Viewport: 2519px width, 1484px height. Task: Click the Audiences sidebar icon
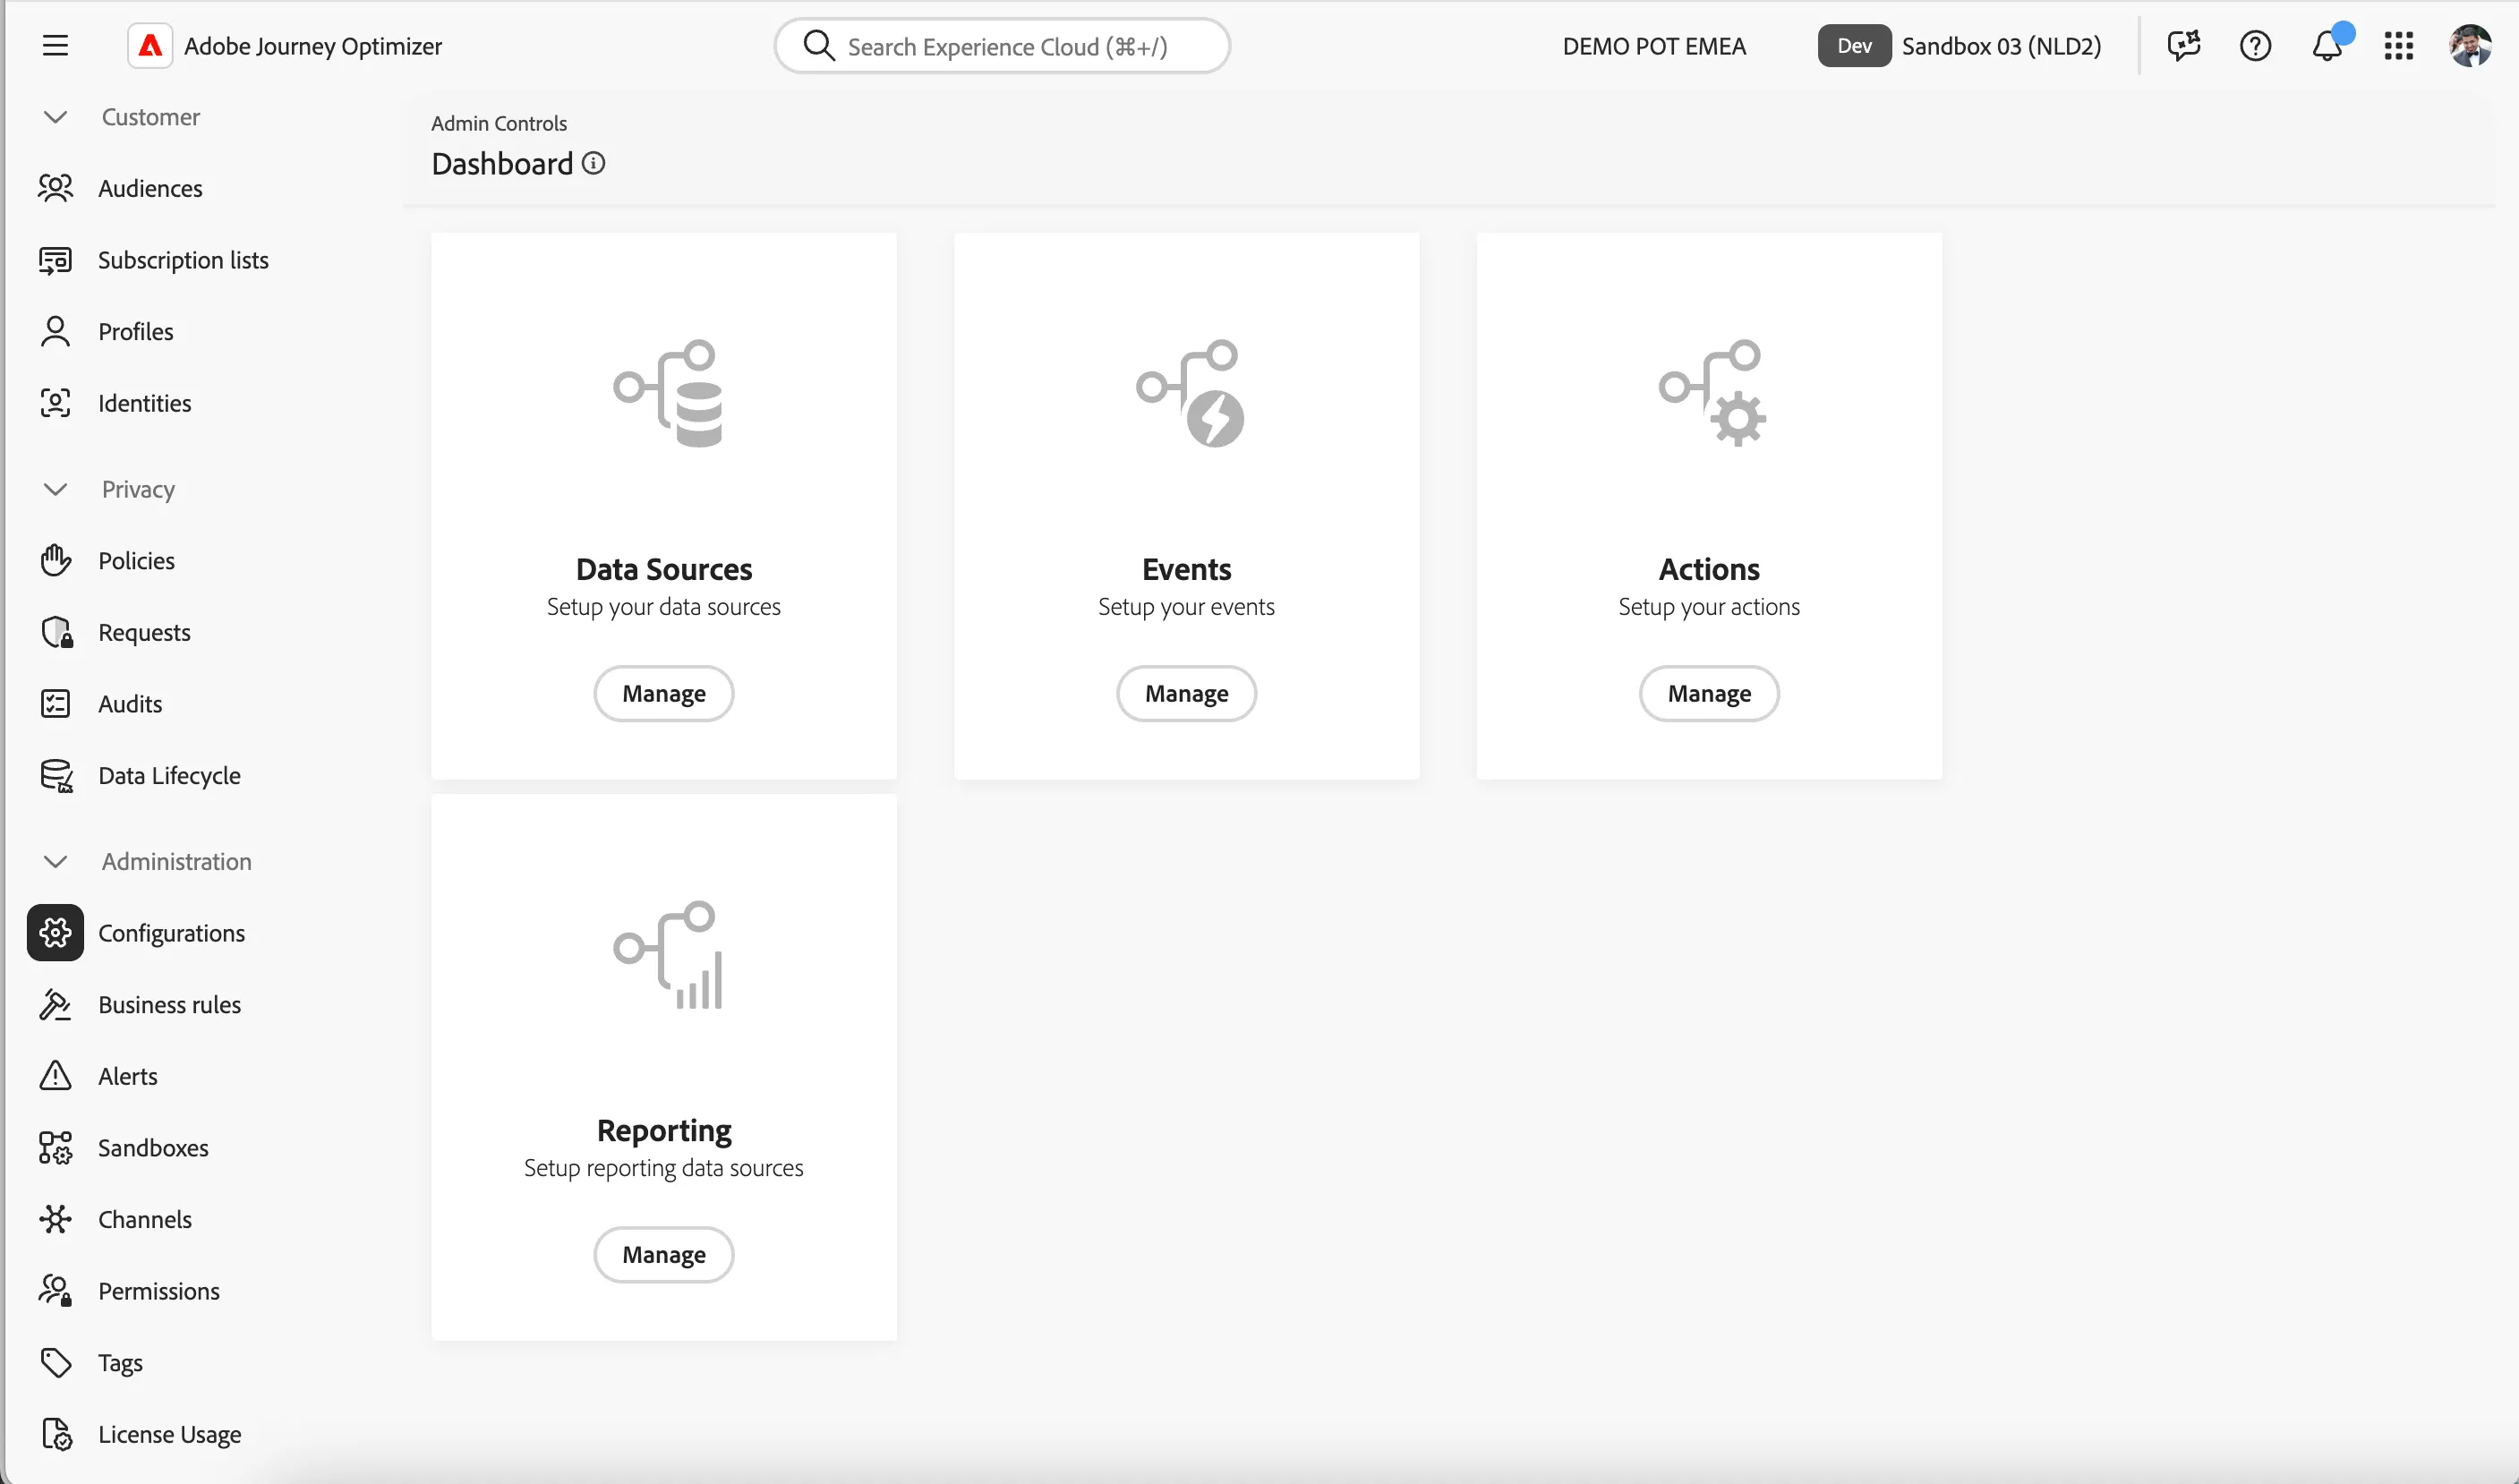55,188
